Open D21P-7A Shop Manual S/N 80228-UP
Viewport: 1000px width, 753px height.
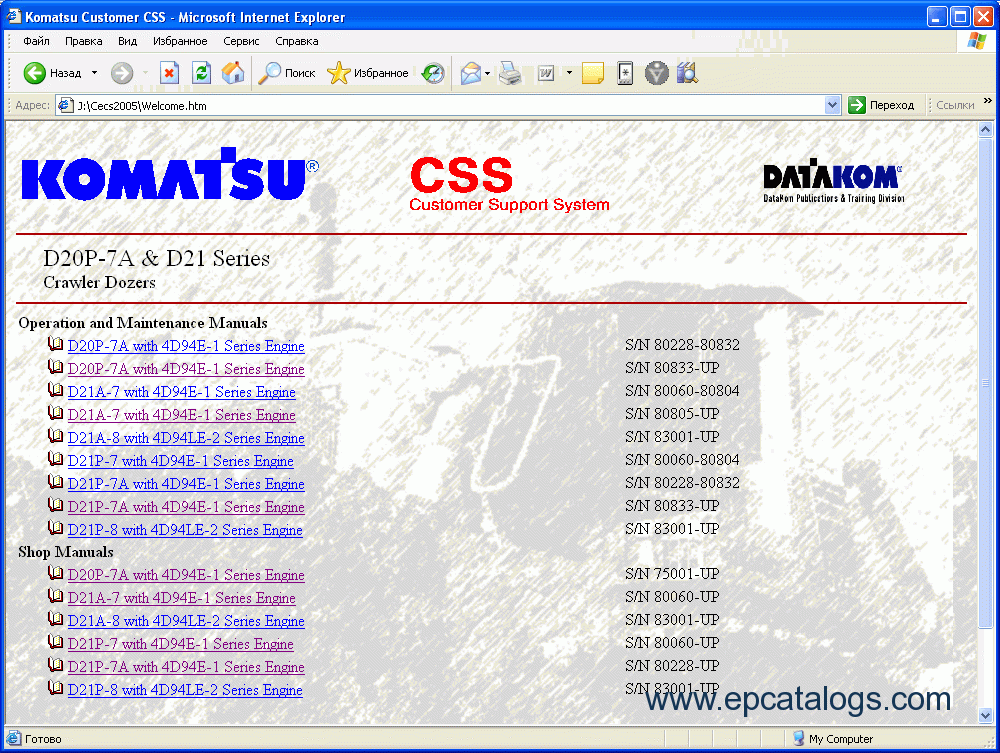[x=186, y=667]
